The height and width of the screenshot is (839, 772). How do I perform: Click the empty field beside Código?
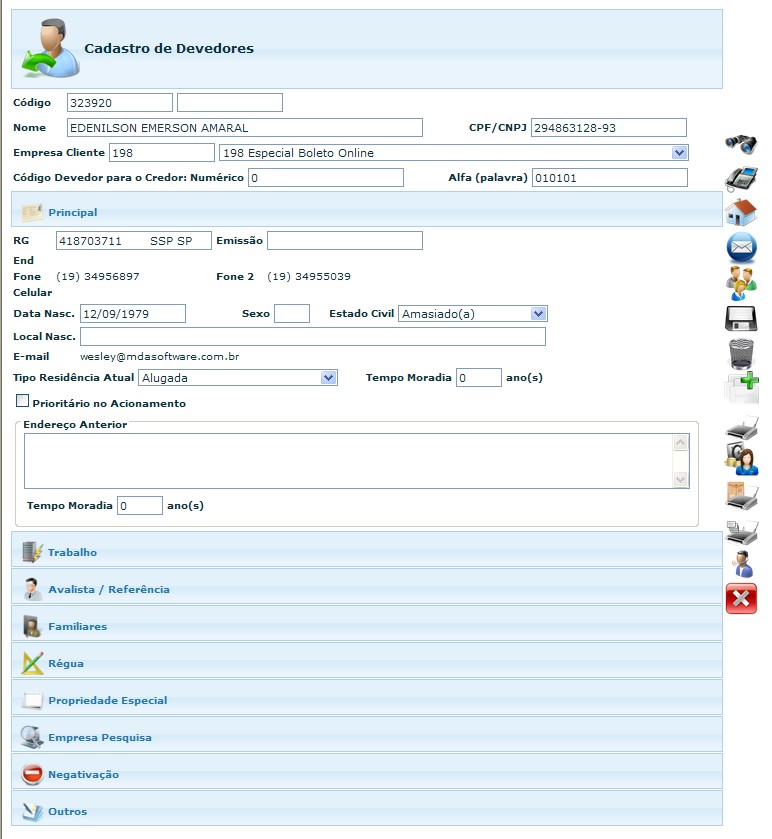coord(230,103)
